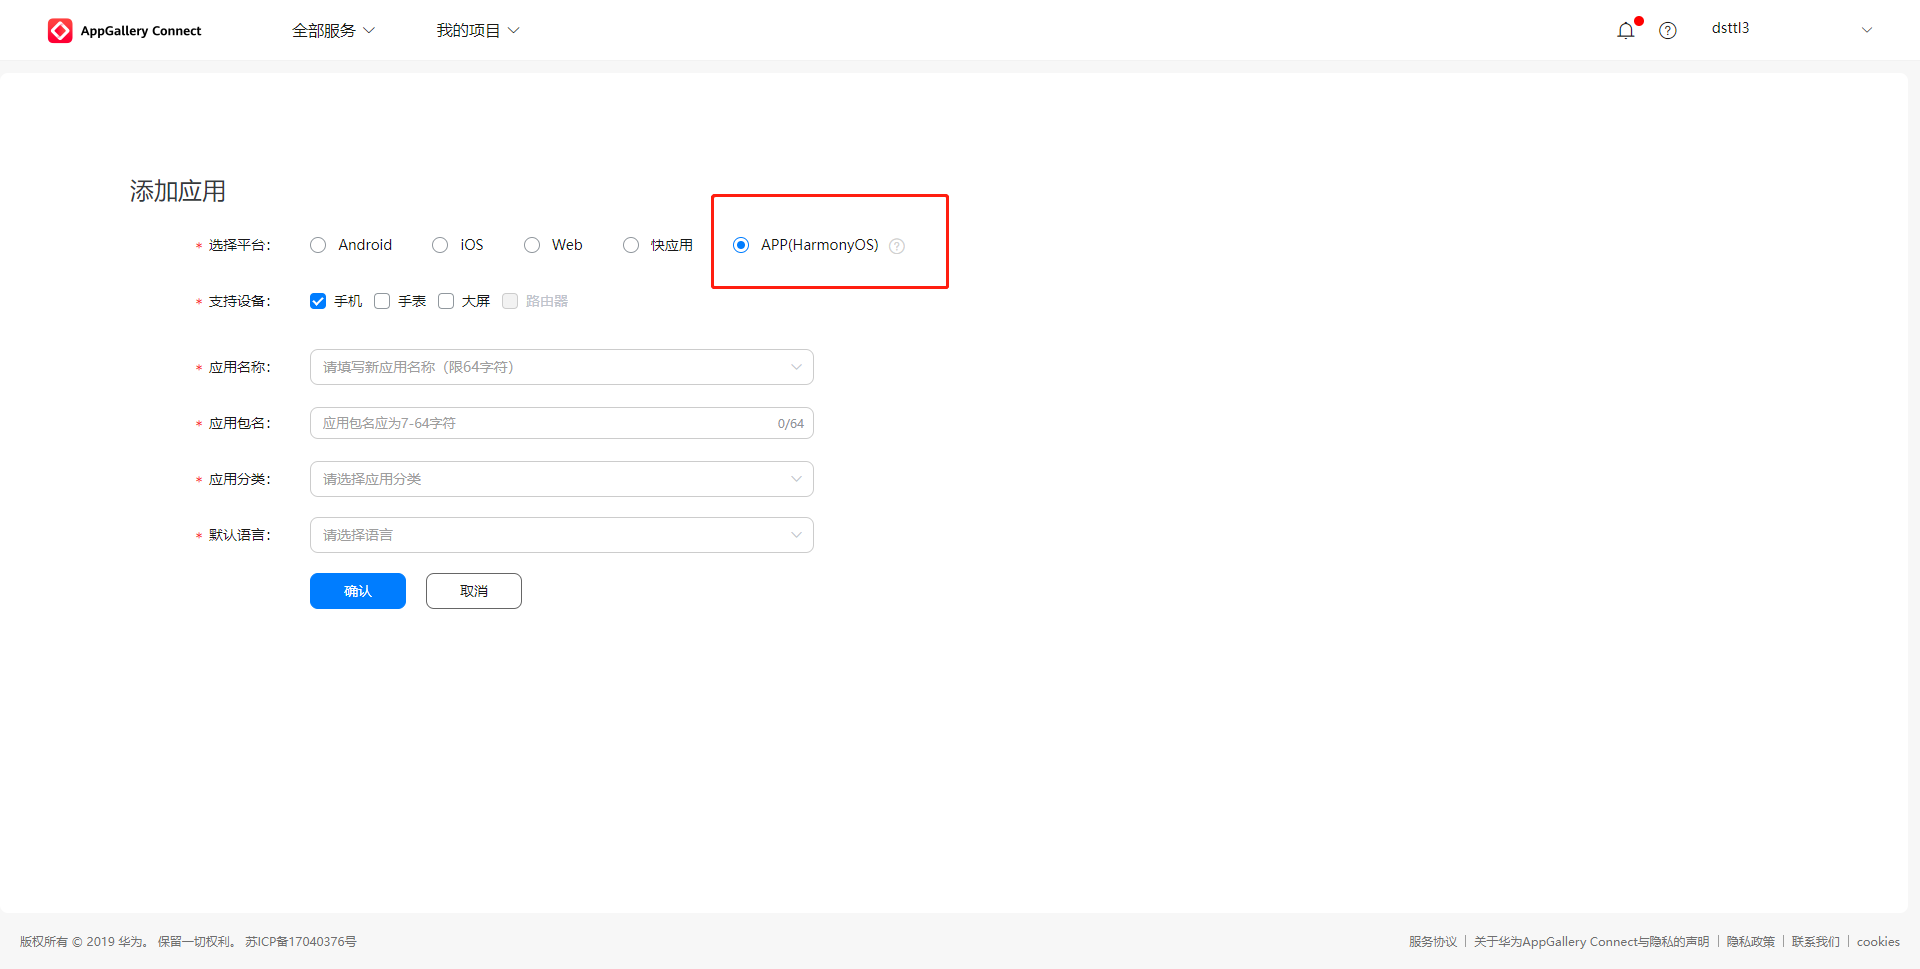The height and width of the screenshot is (969, 1920).
Task: Select the iOS platform radio button
Action: click(x=440, y=245)
